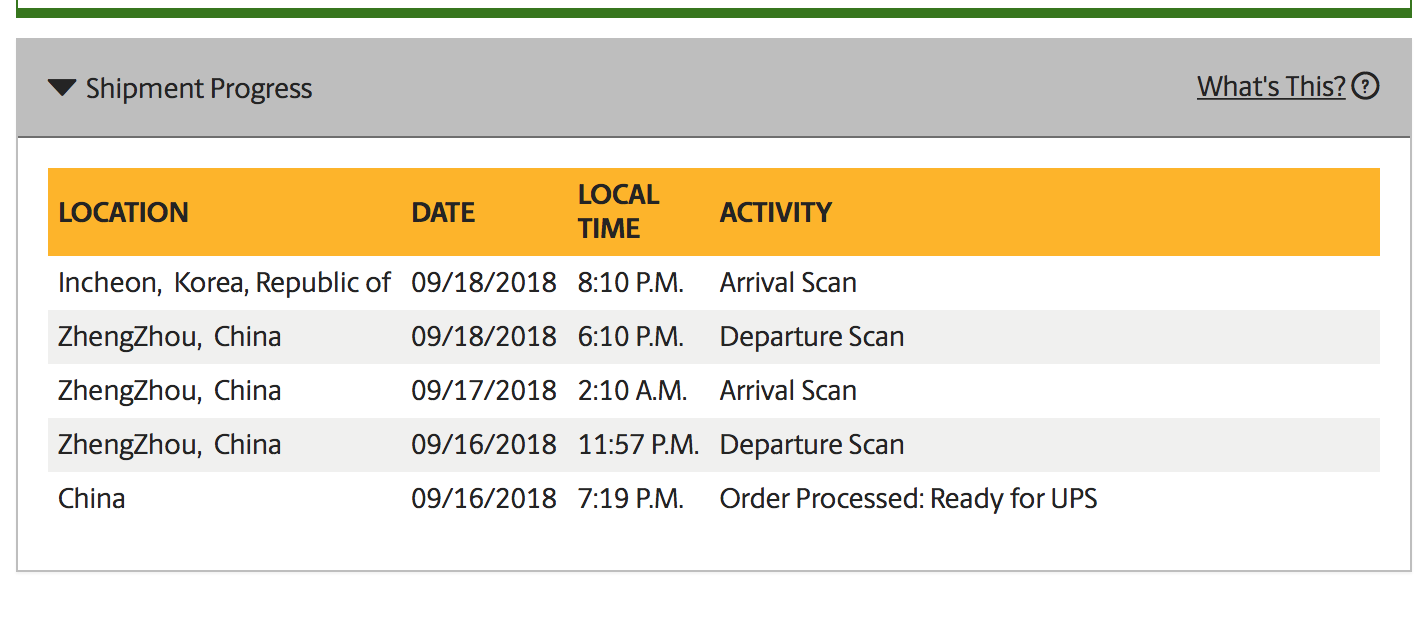This screenshot has height=618, width=1420.
Task: Collapse the Shipment Progress triangle
Action: (62, 88)
